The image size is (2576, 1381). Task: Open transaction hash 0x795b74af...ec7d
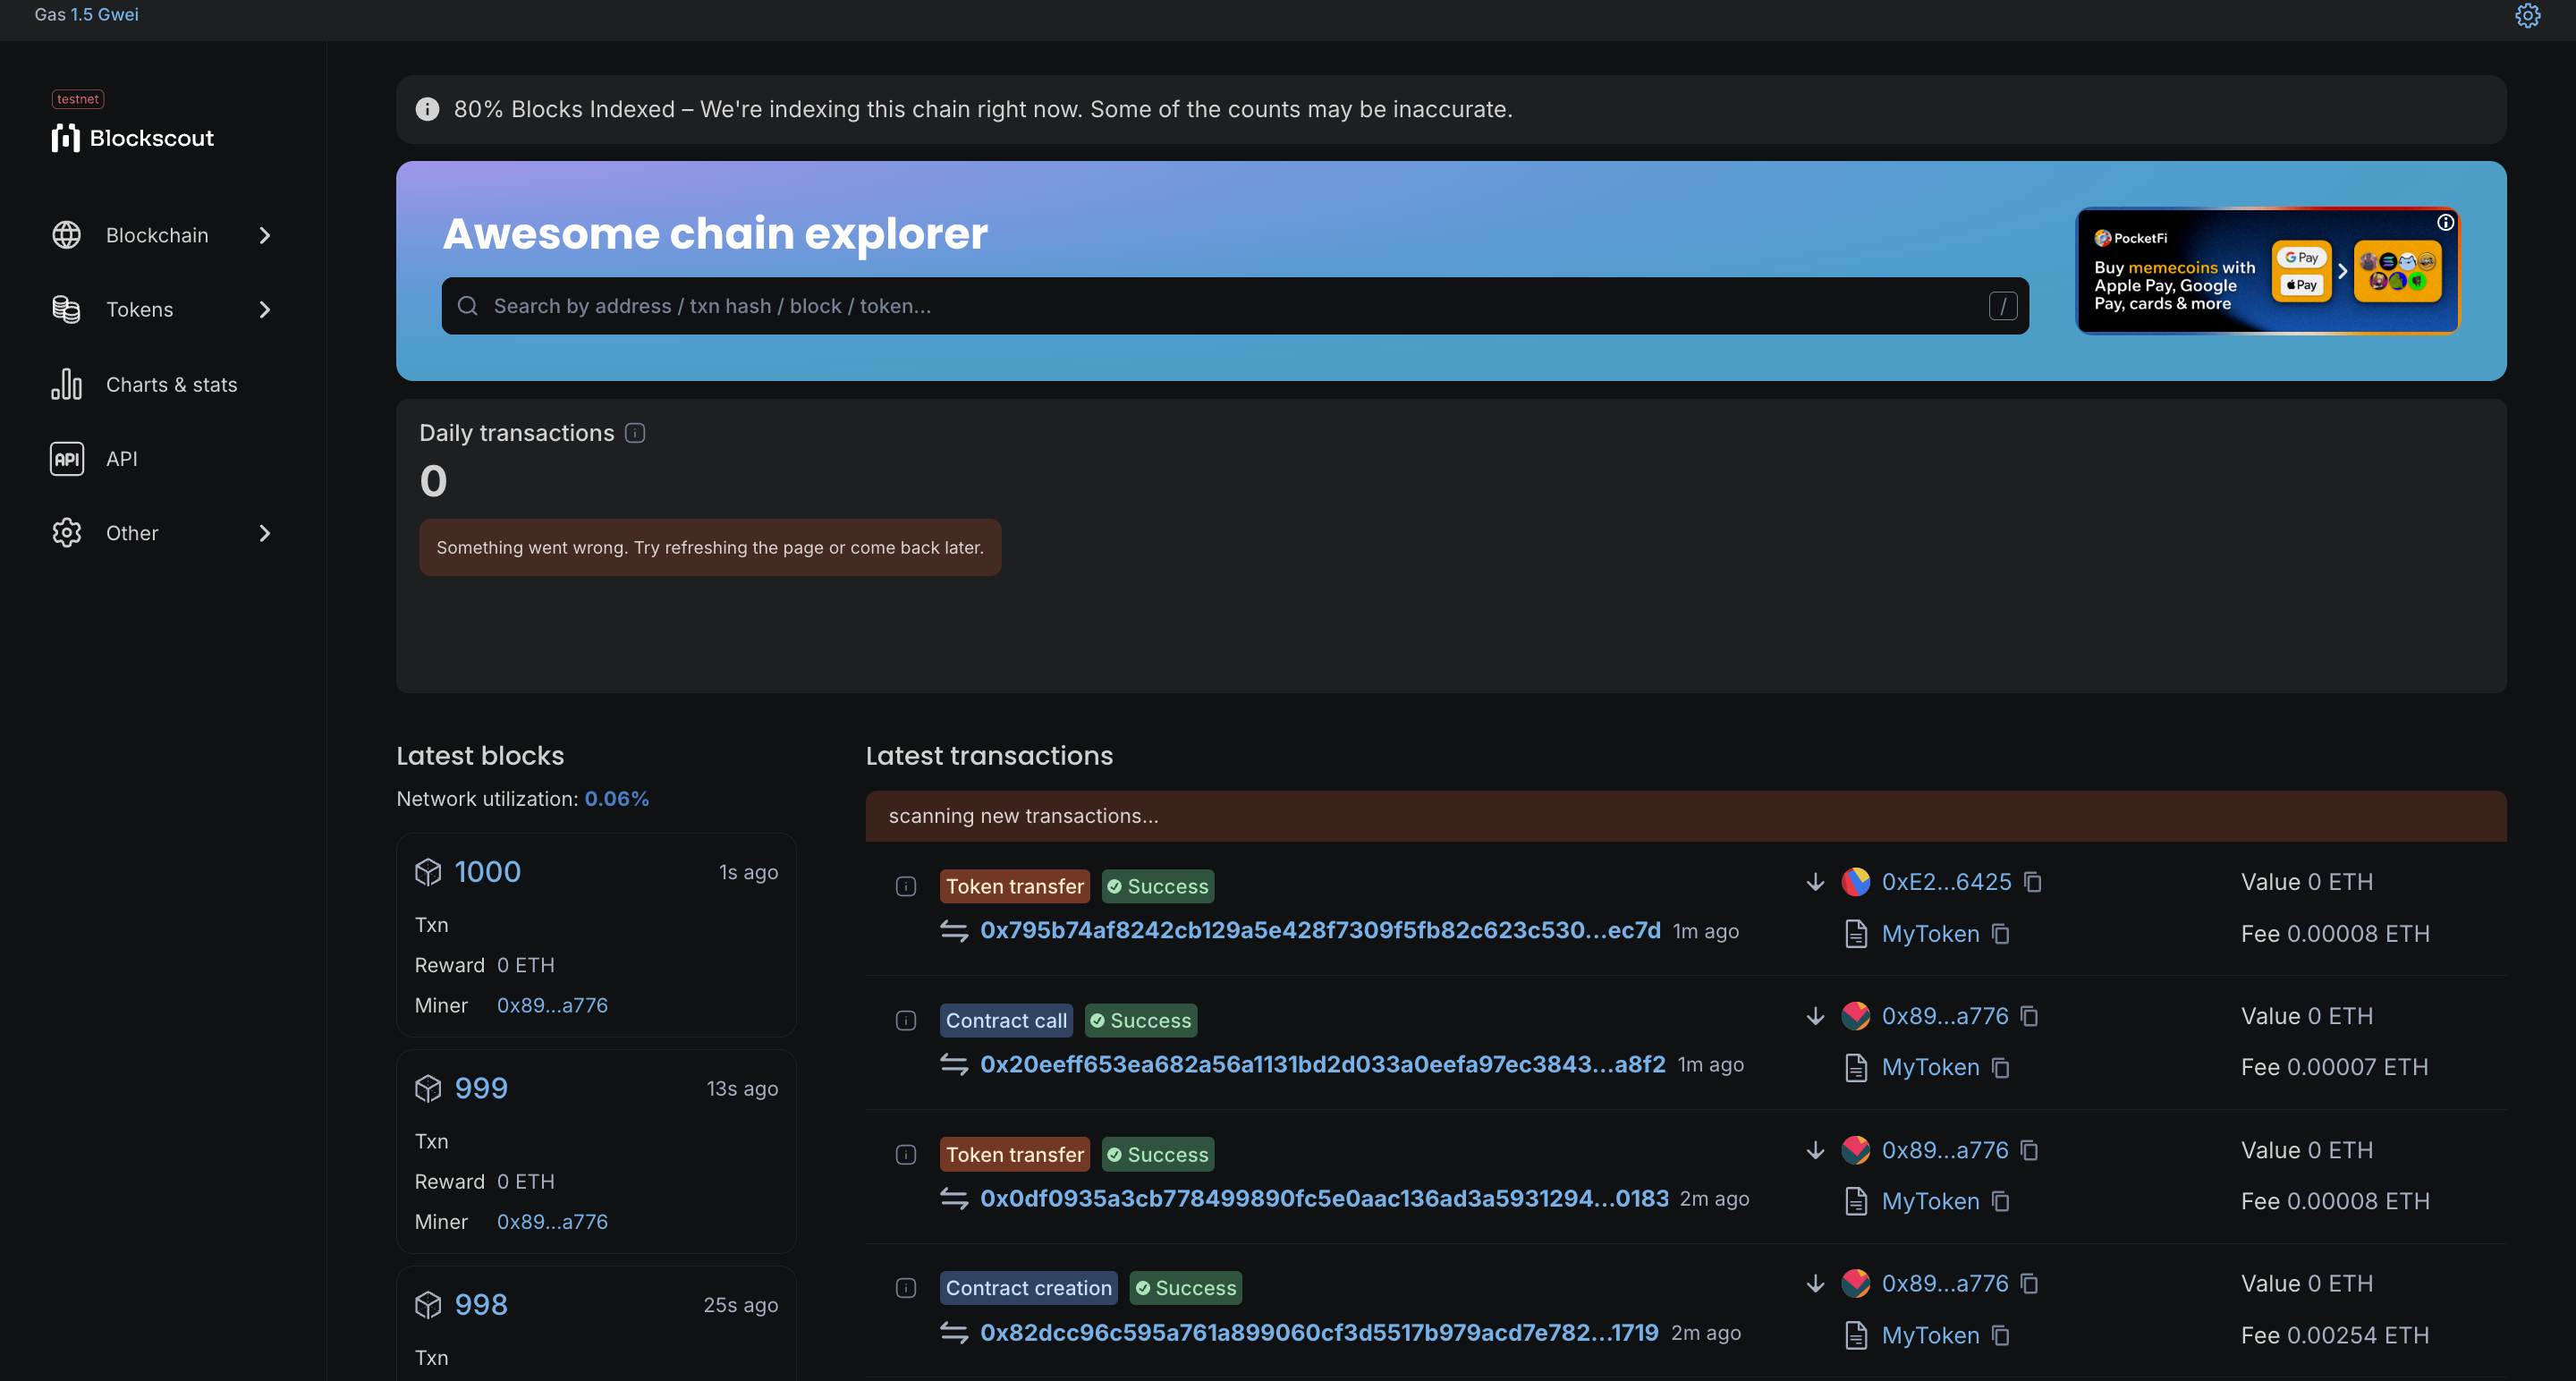coord(1319,931)
